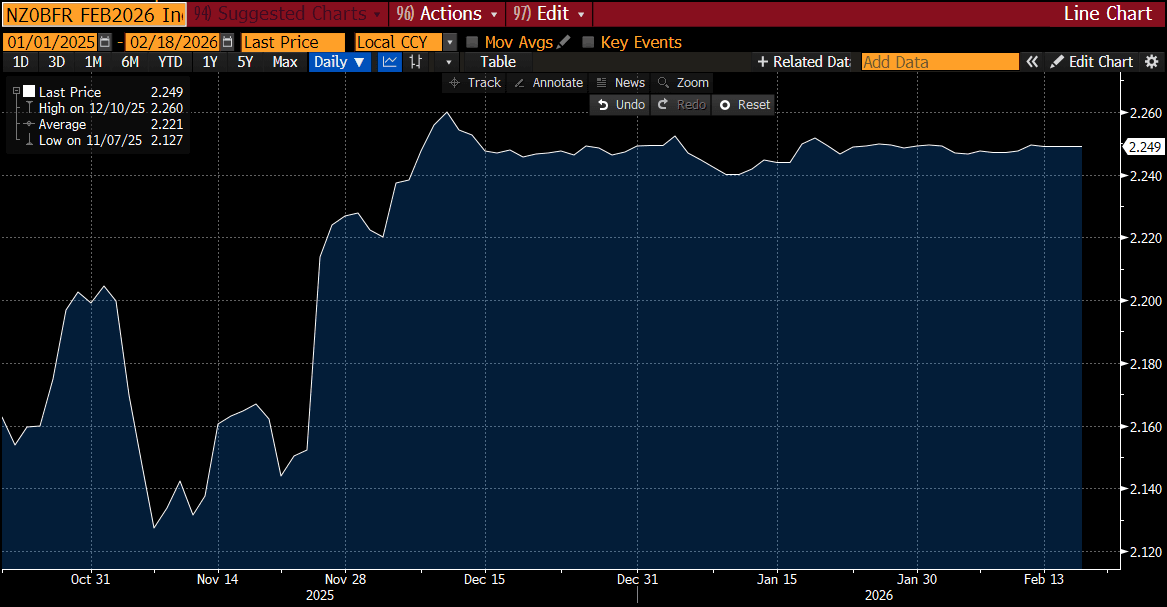Click the Add Data input field

pyautogui.click(x=939, y=62)
